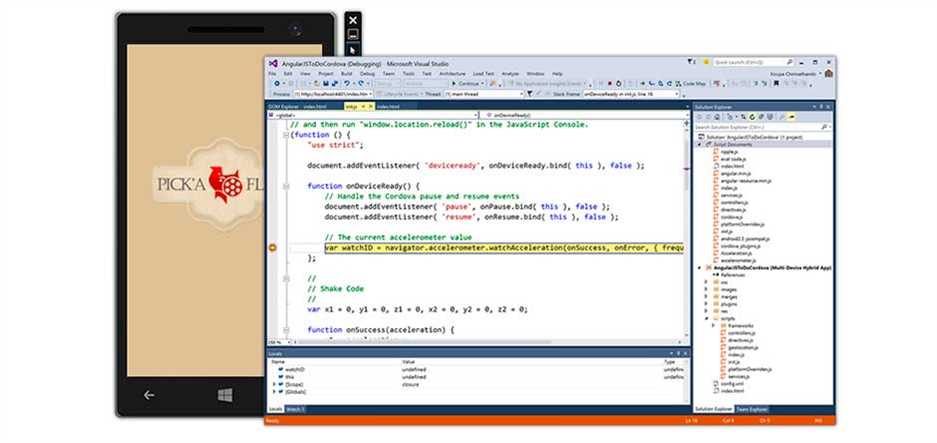Open the Analyze menu
The height and width of the screenshot is (443, 937).
pos(510,74)
